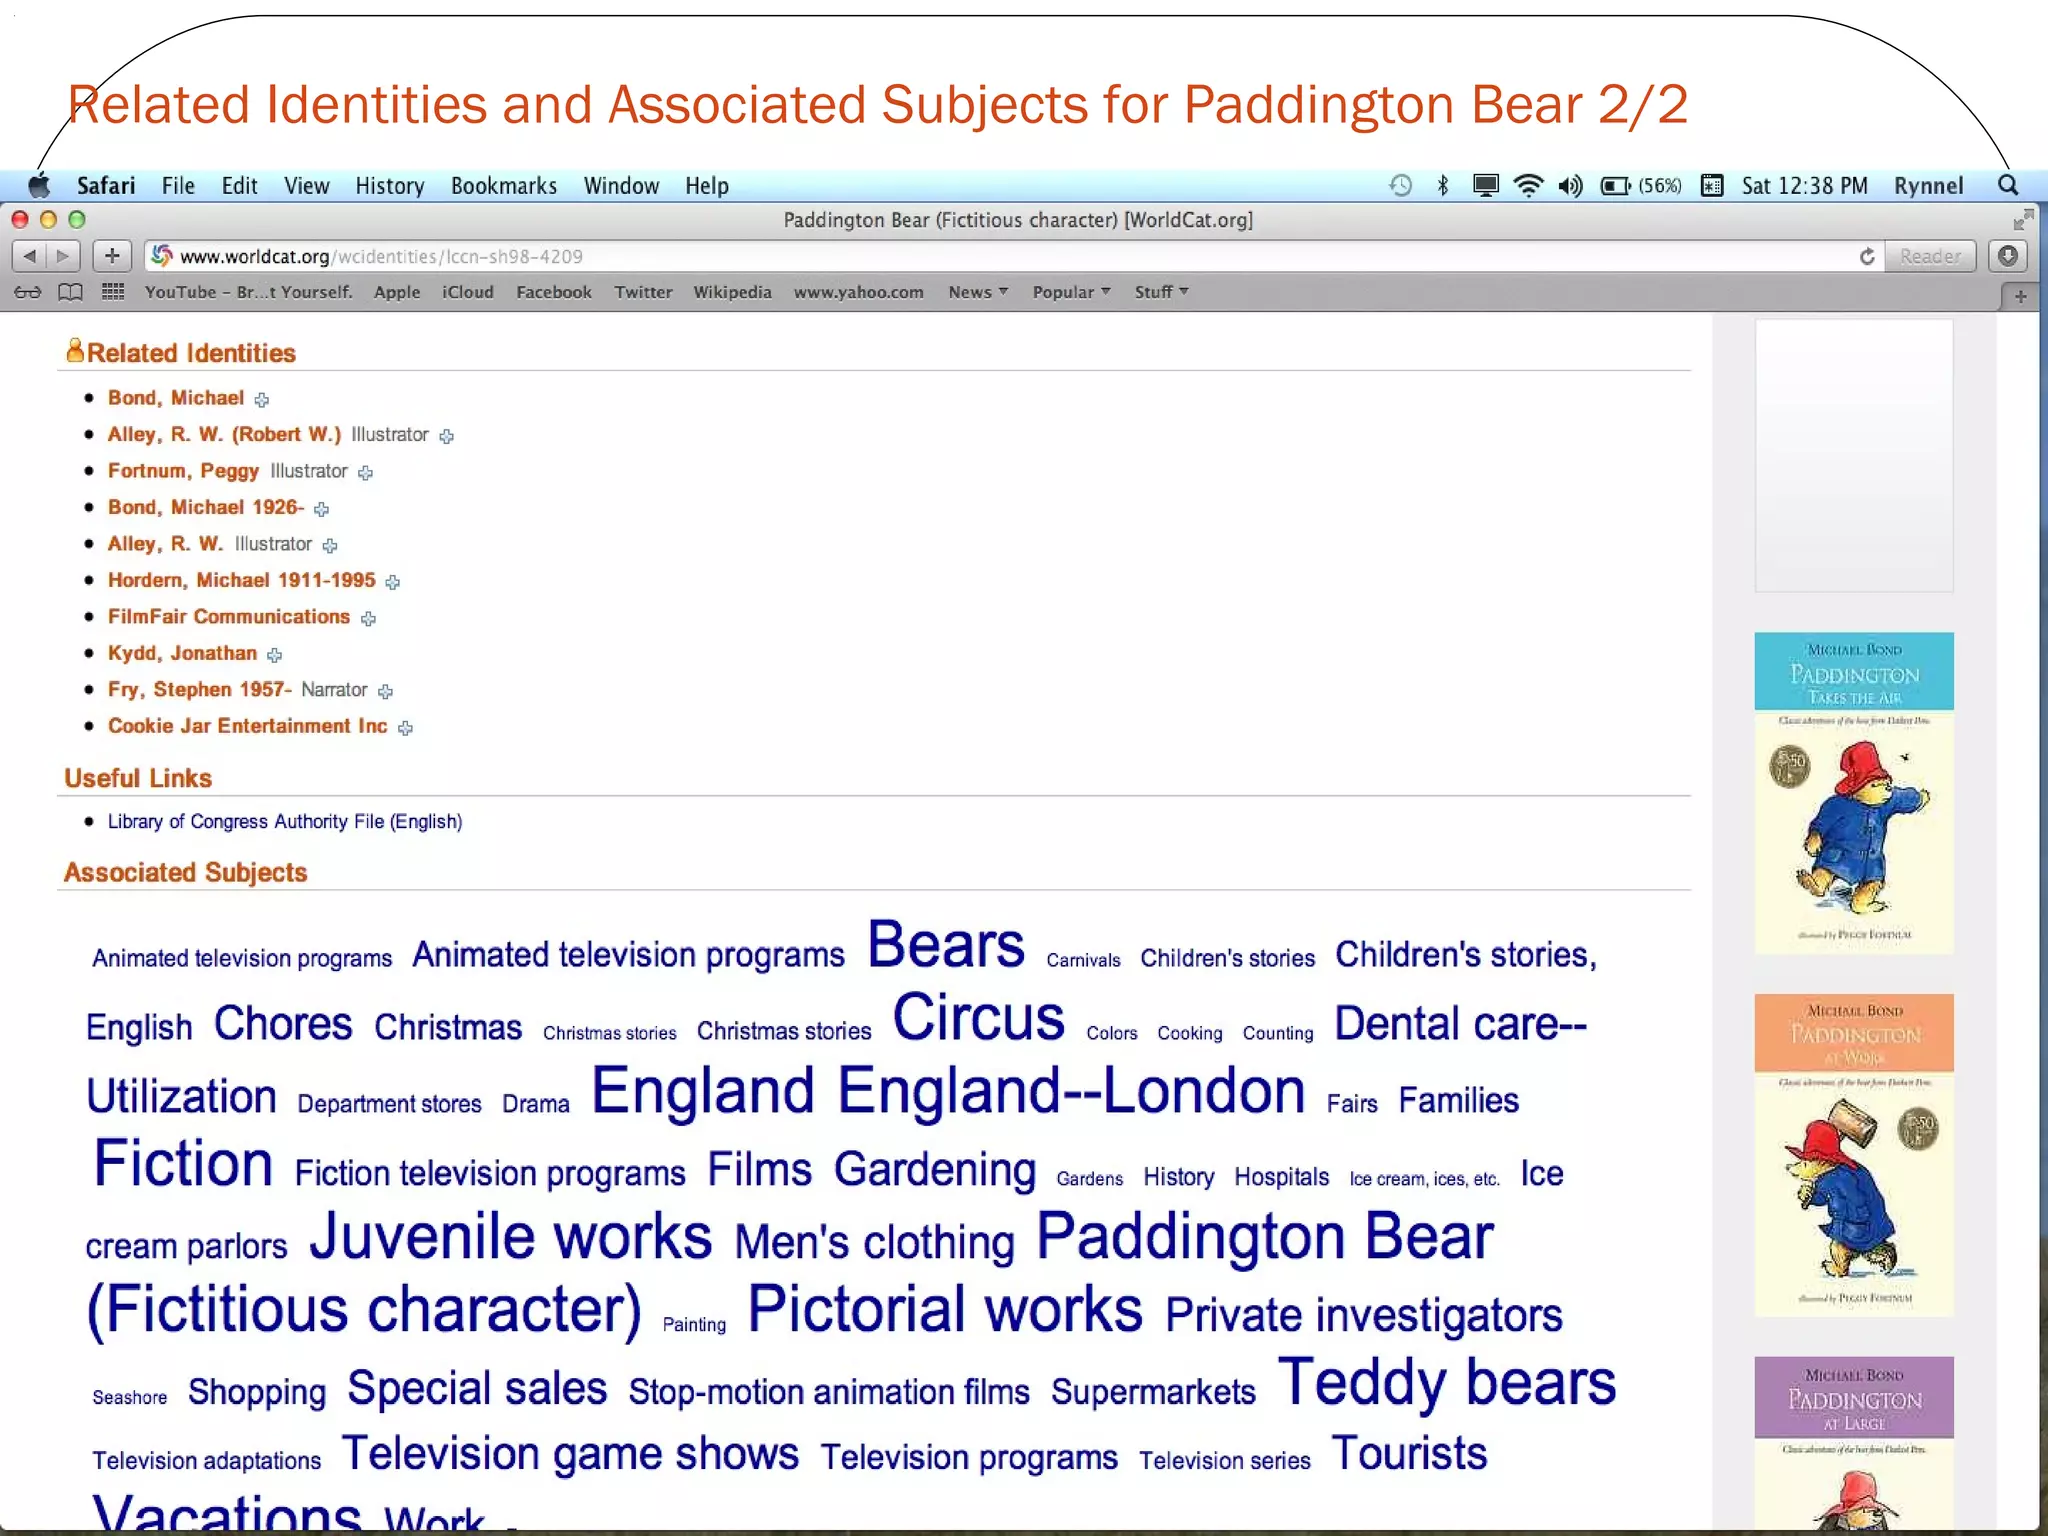Click the display mirroring menu bar icon
Image resolution: width=2048 pixels, height=1536 pixels.
tap(1485, 186)
